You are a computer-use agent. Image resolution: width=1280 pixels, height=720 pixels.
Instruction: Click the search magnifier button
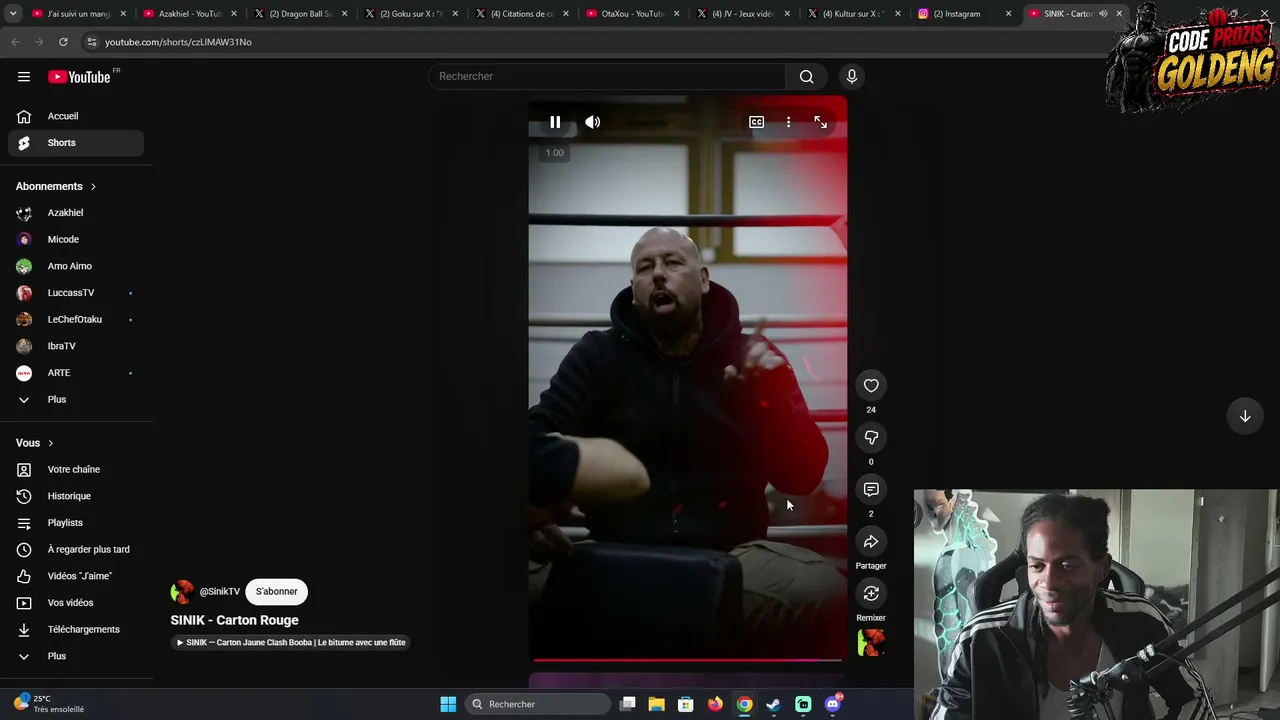(806, 77)
